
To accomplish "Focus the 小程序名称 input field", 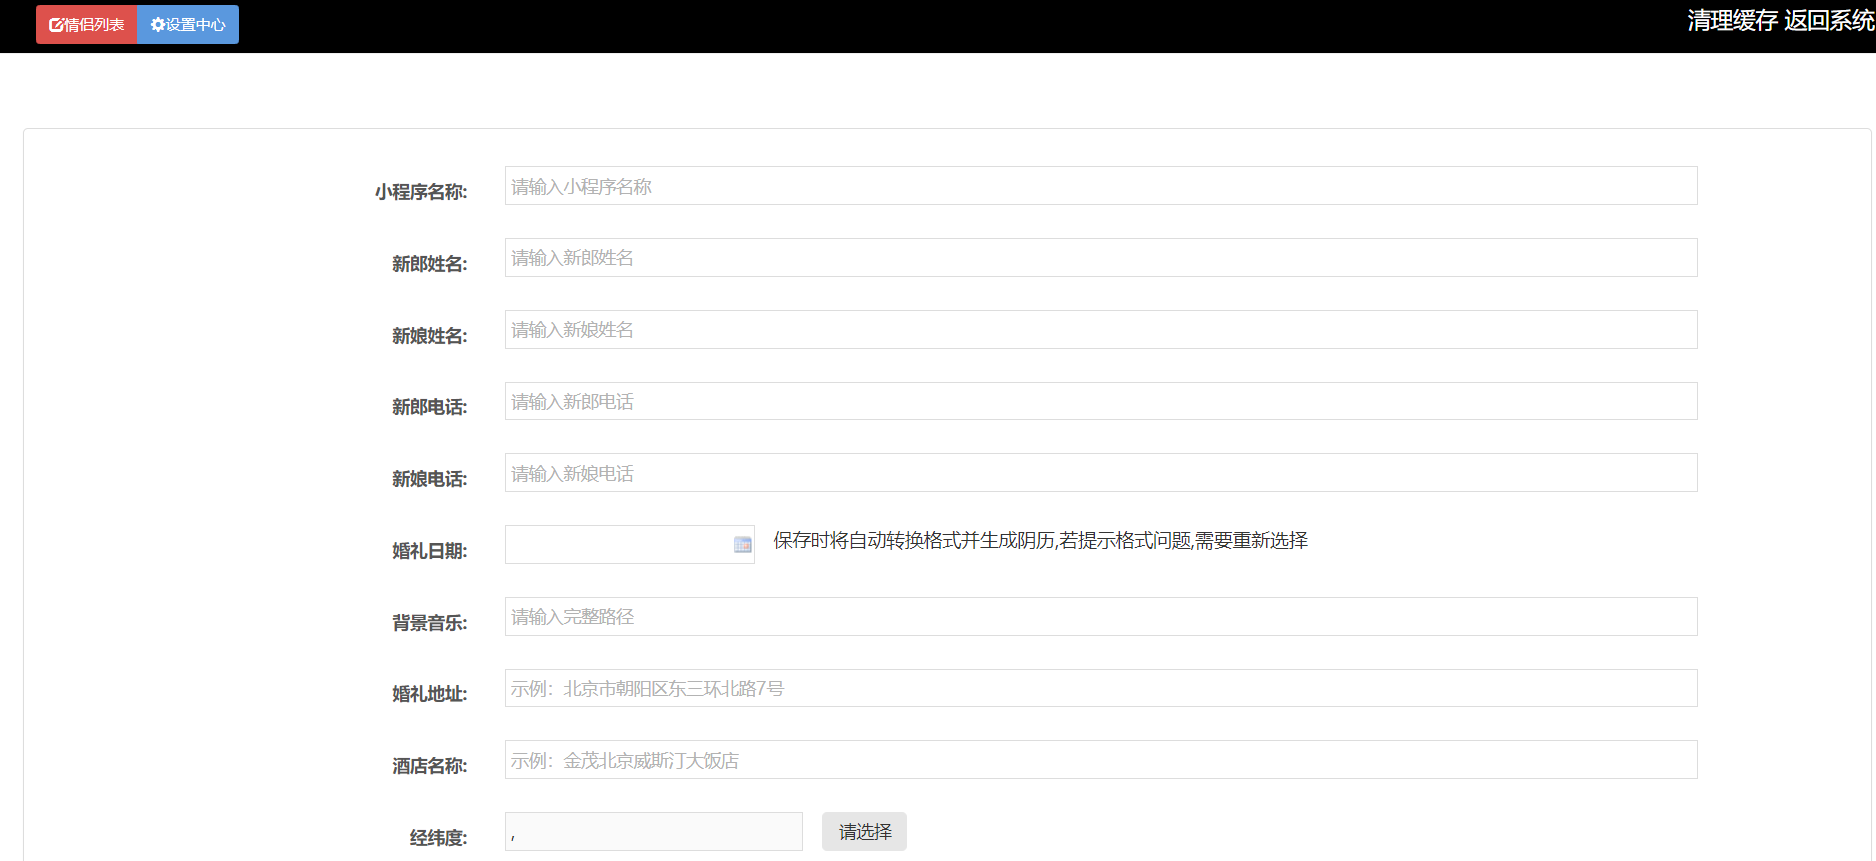I will click(x=1101, y=186).
